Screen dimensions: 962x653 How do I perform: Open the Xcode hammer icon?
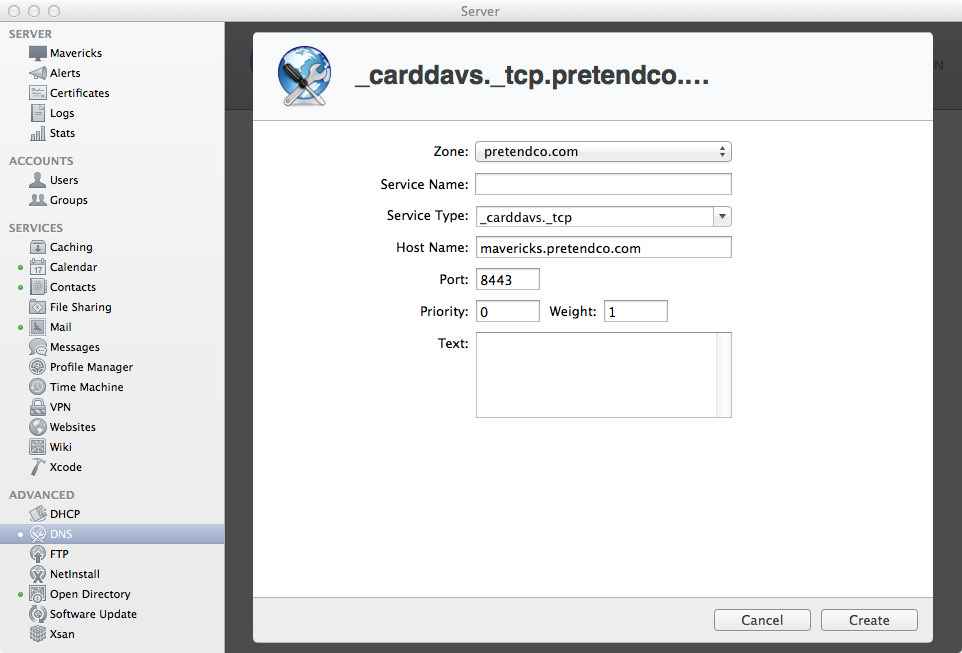click(x=37, y=467)
